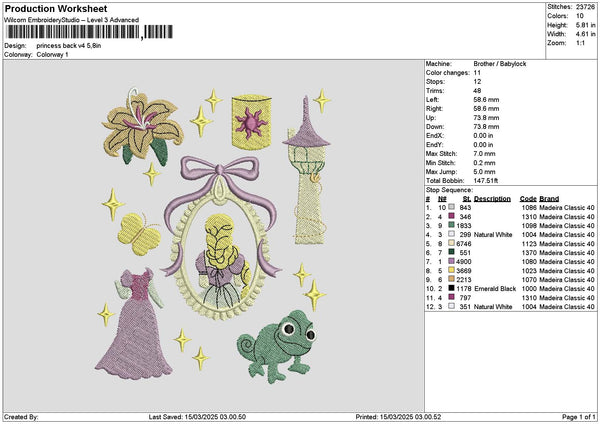Click the embroidered lily flower motif
The width and height of the screenshot is (600, 424).
pyautogui.click(x=142, y=127)
